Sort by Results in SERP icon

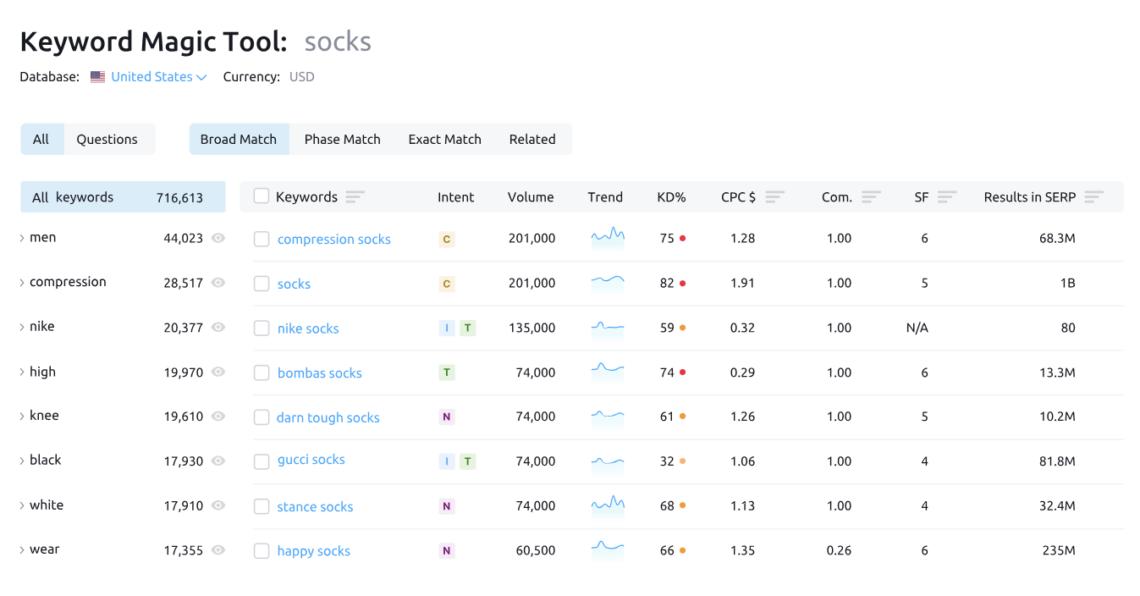(1094, 197)
